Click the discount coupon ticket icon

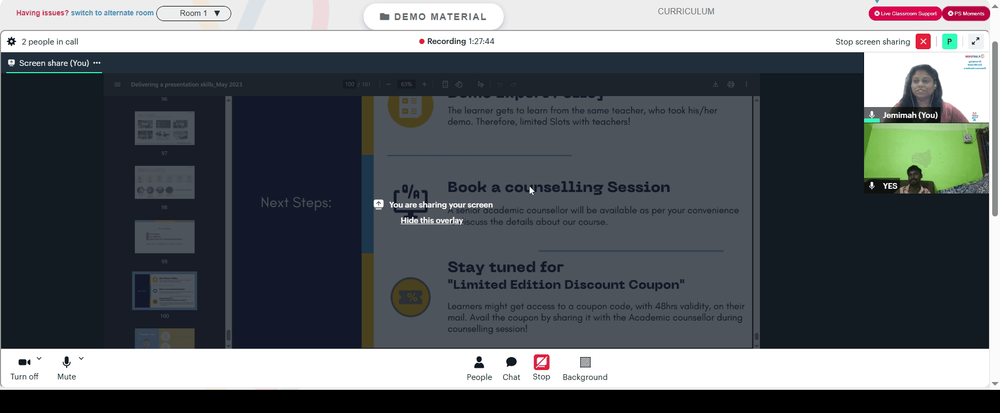click(x=411, y=297)
